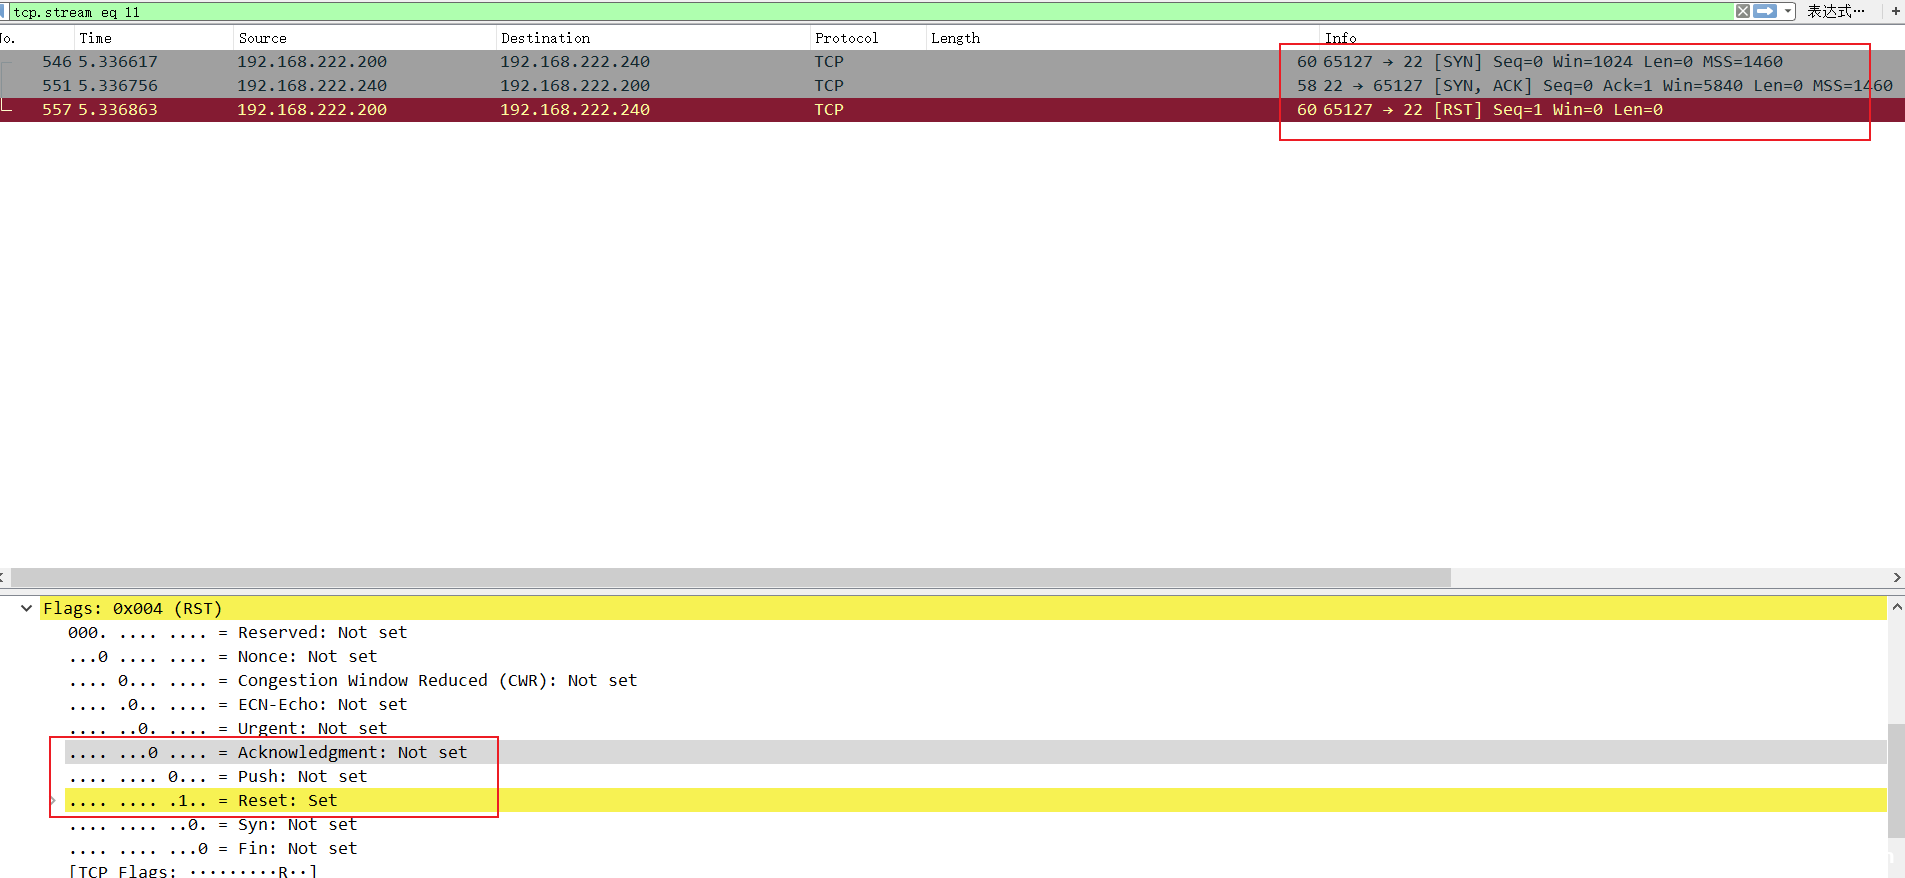Sort packets by the Destination column header

click(x=546, y=38)
